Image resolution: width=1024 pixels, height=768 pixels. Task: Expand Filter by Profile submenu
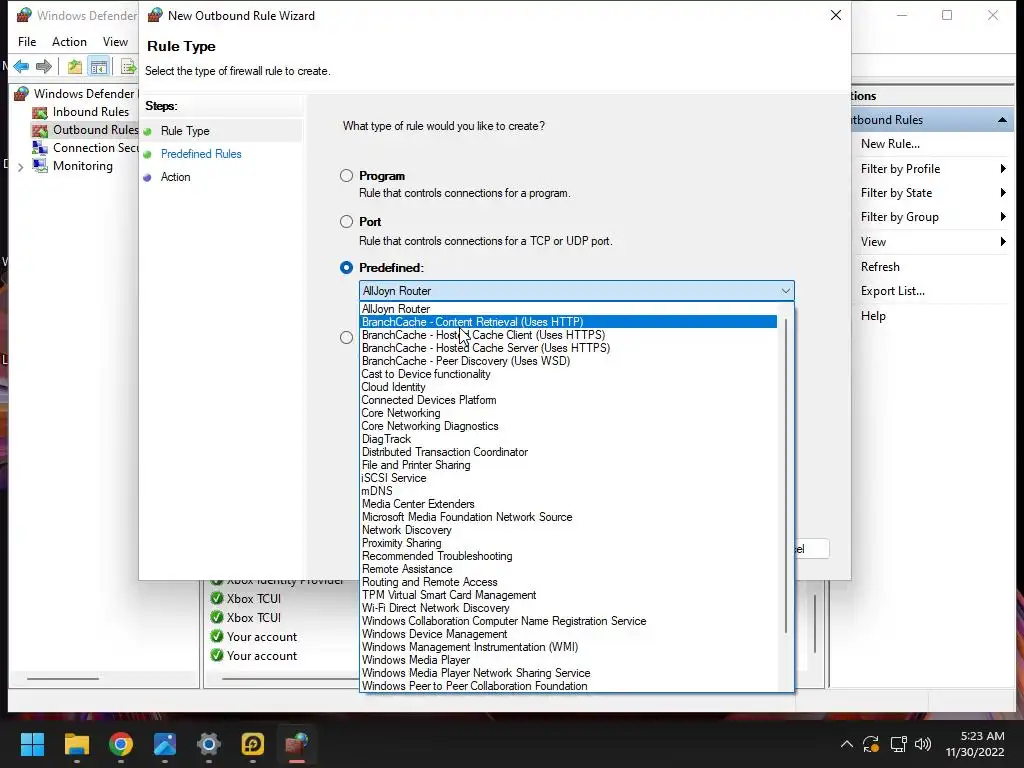pyautogui.click(x=933, y=168)
